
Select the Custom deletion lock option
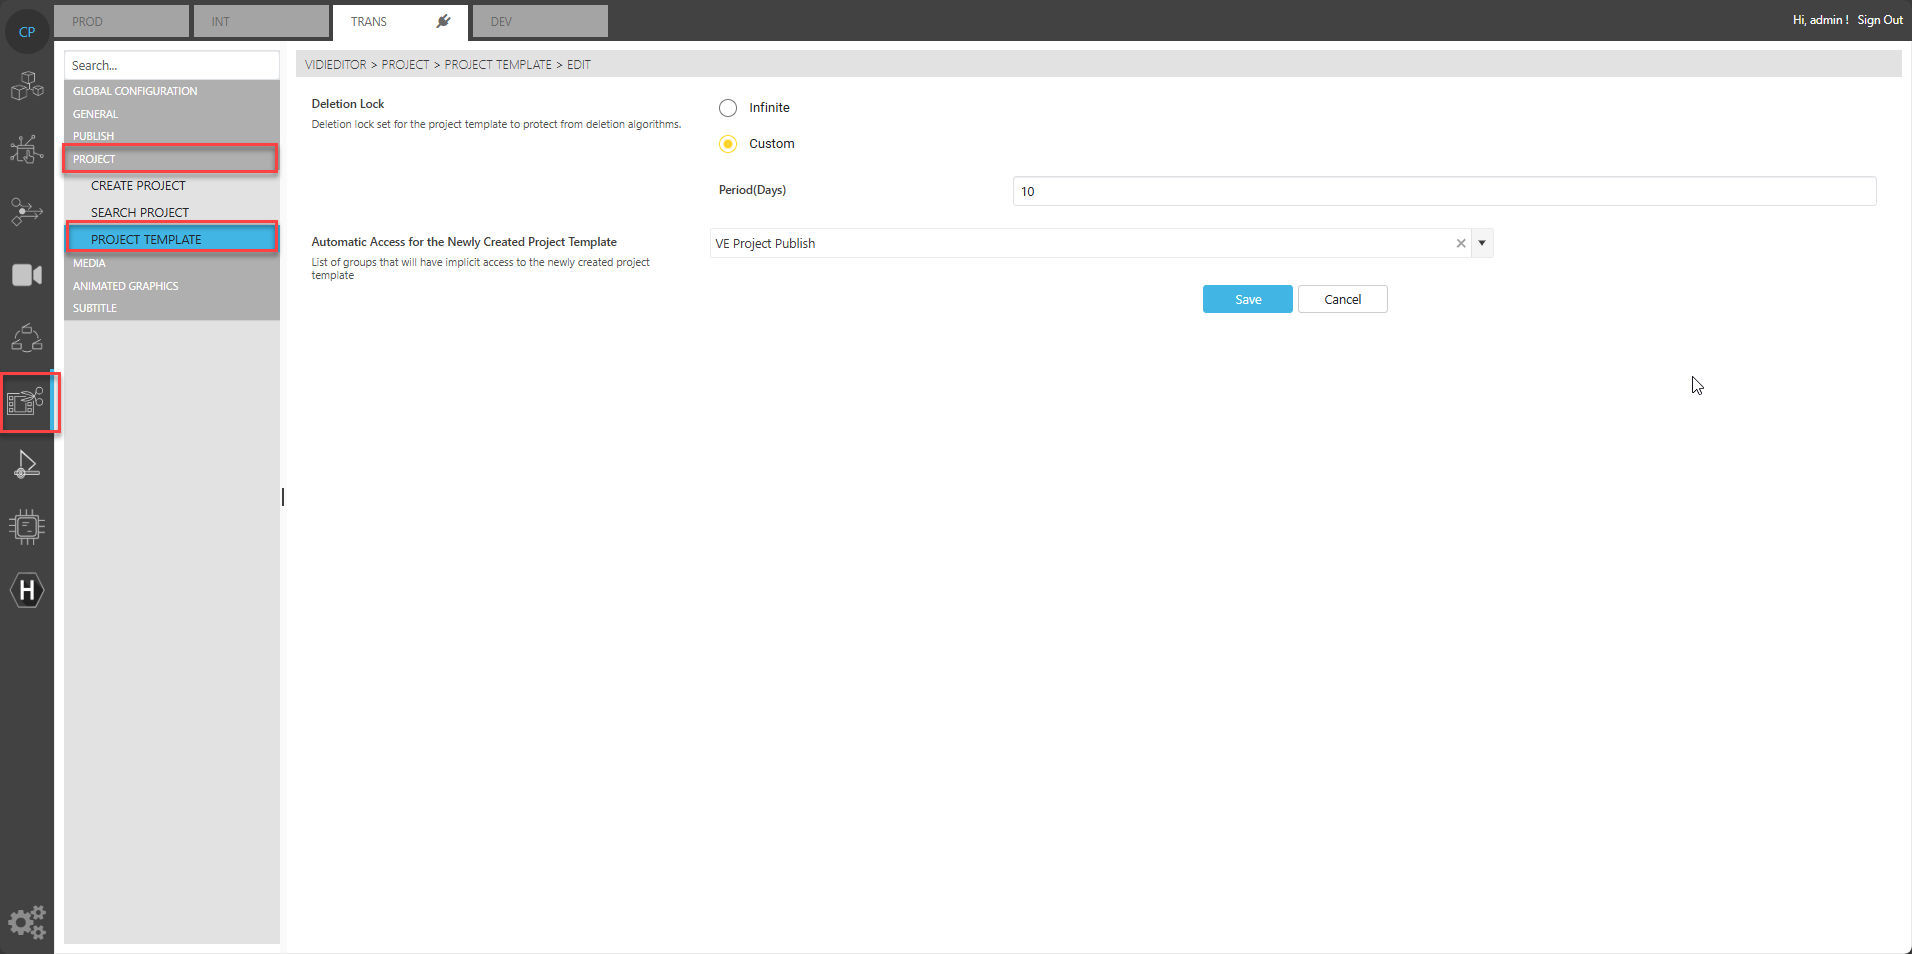coord(728,144)
